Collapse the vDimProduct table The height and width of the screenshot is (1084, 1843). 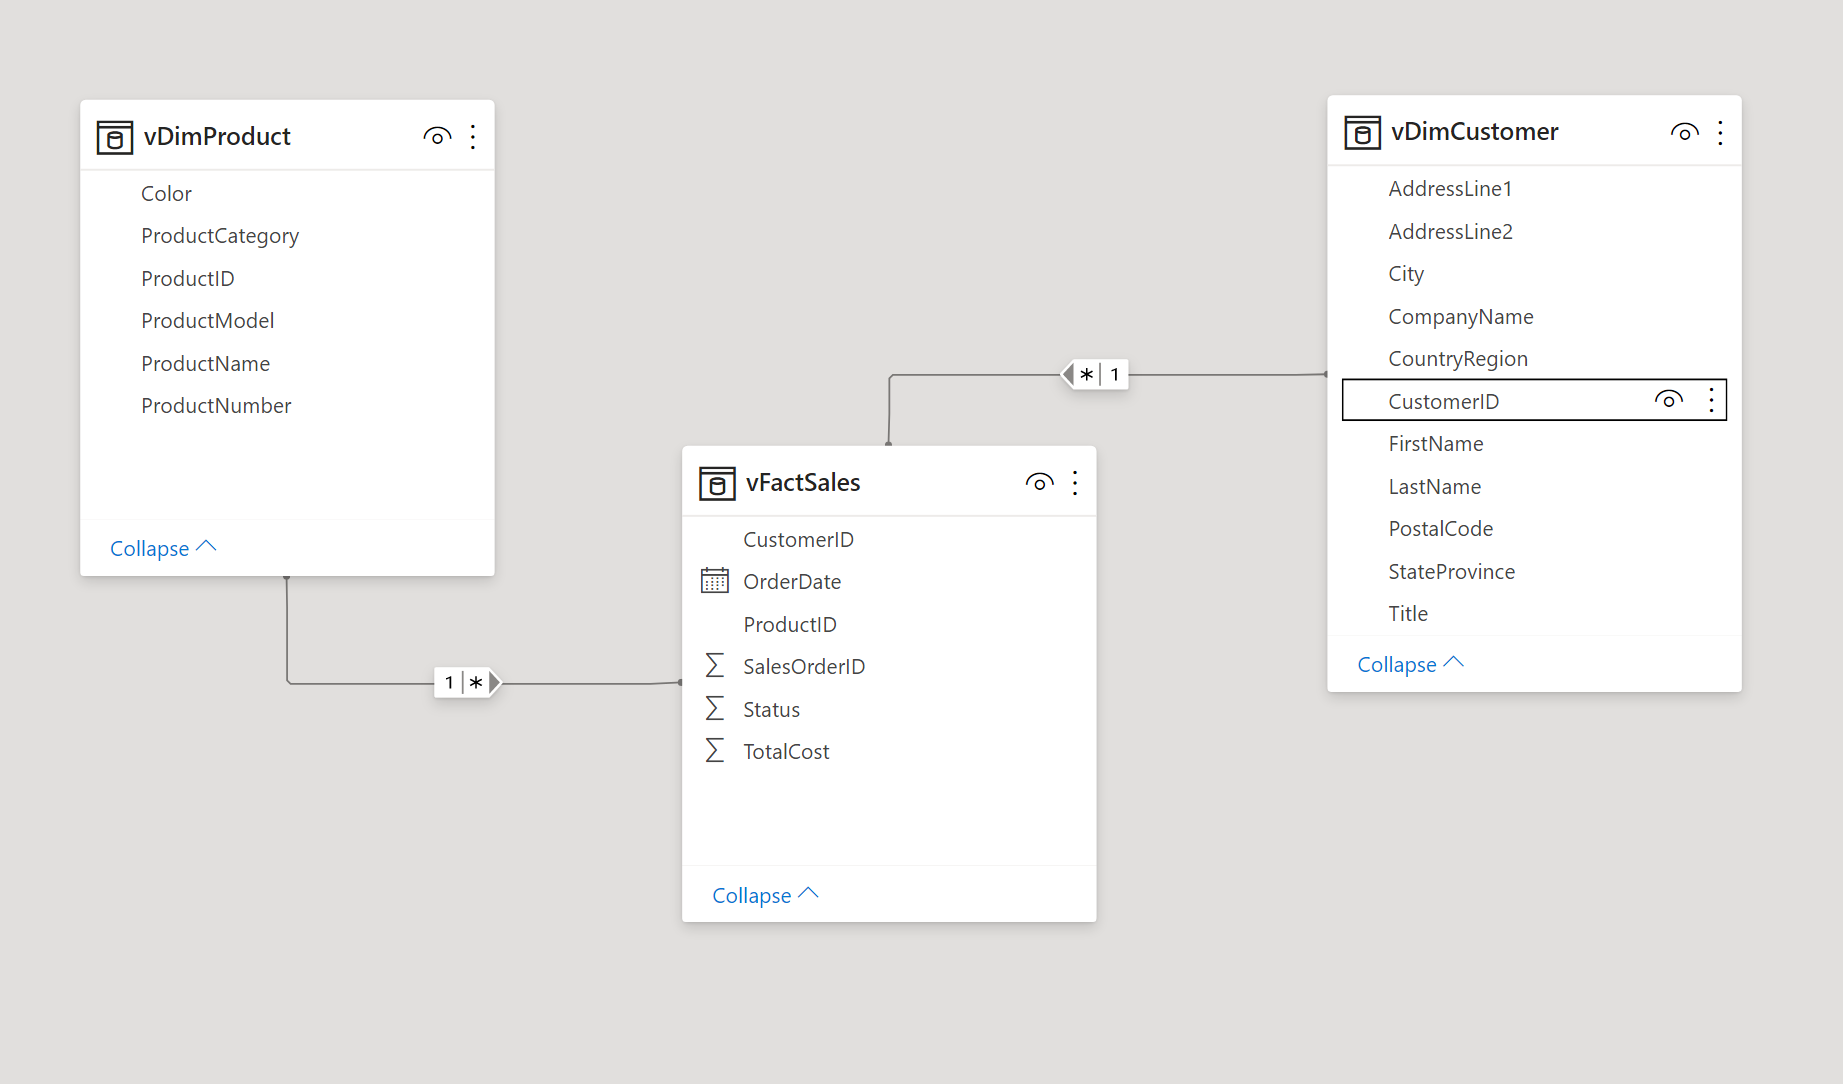pyautogui.click(x=163, y=548)
